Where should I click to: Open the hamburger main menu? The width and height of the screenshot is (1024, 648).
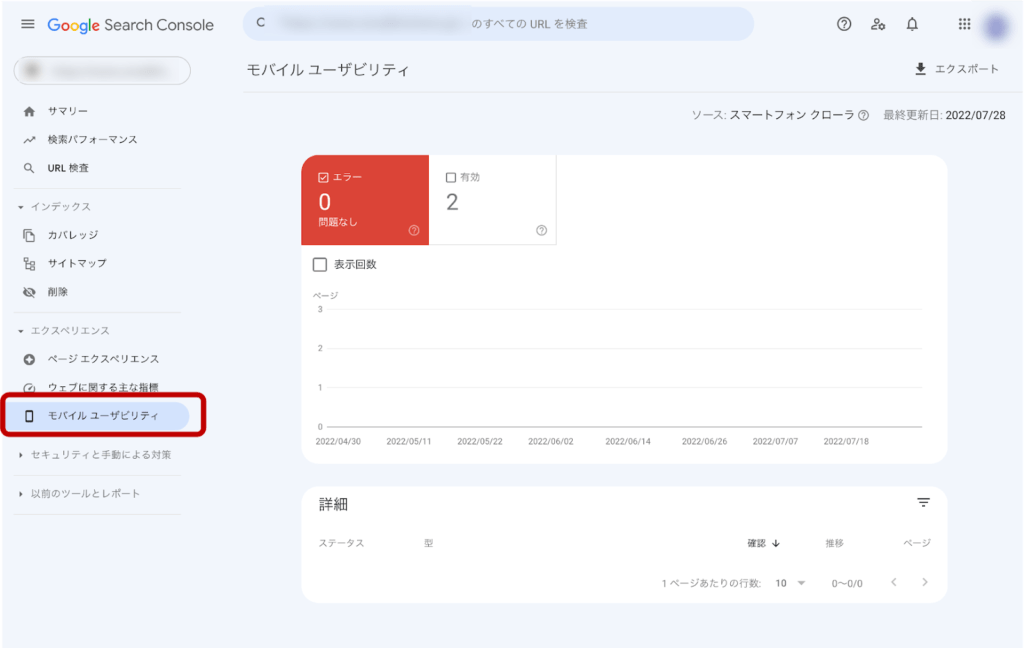(x=27, y=24)
